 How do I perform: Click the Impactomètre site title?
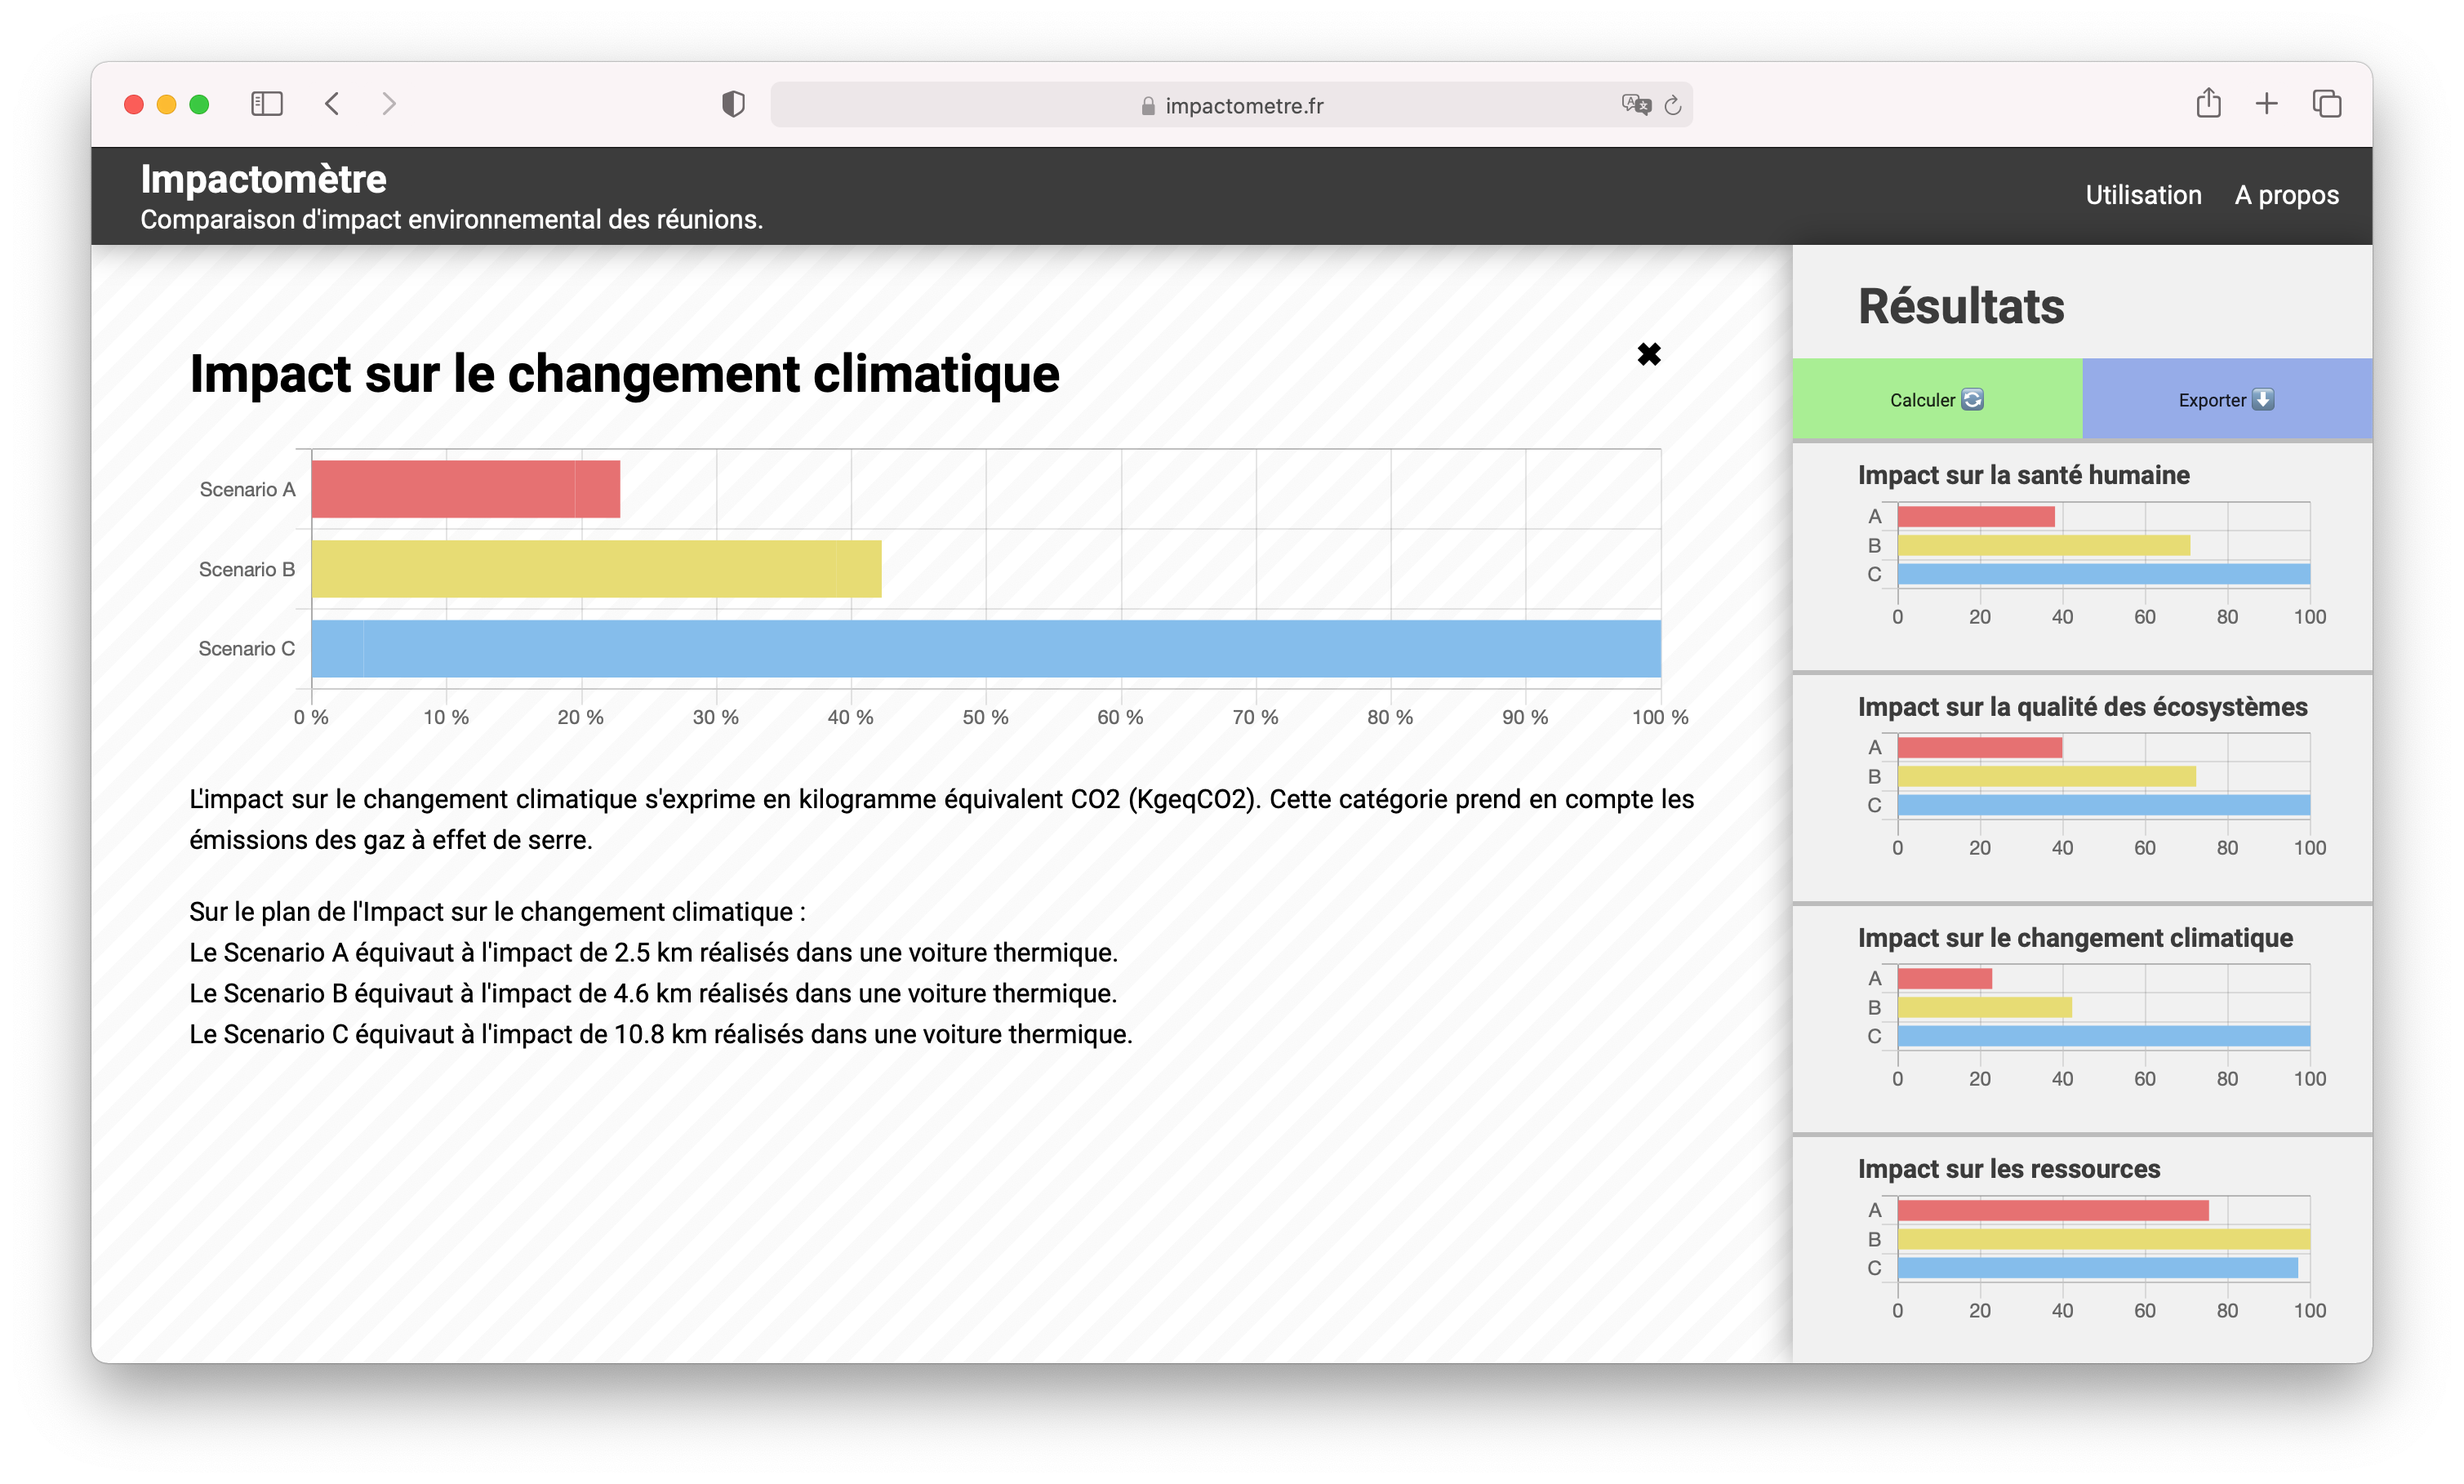point(263,179)
